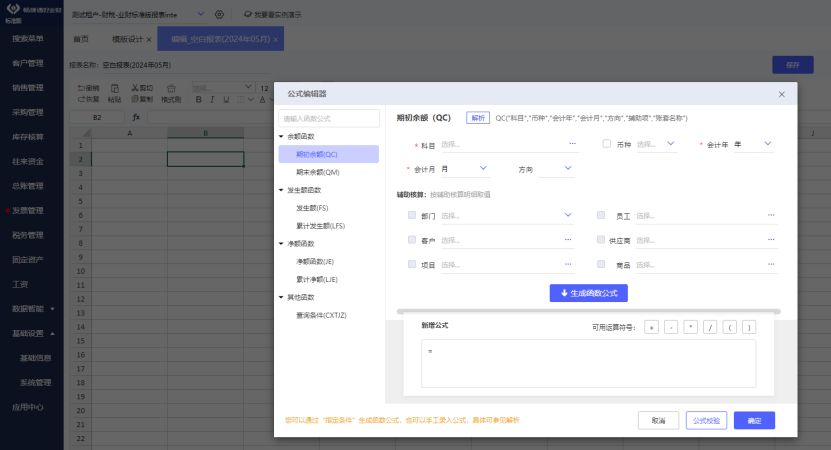Click the 解析 link beside the QC title
Viewport: 831px width, 450px height.
click(x=477, y=118)
